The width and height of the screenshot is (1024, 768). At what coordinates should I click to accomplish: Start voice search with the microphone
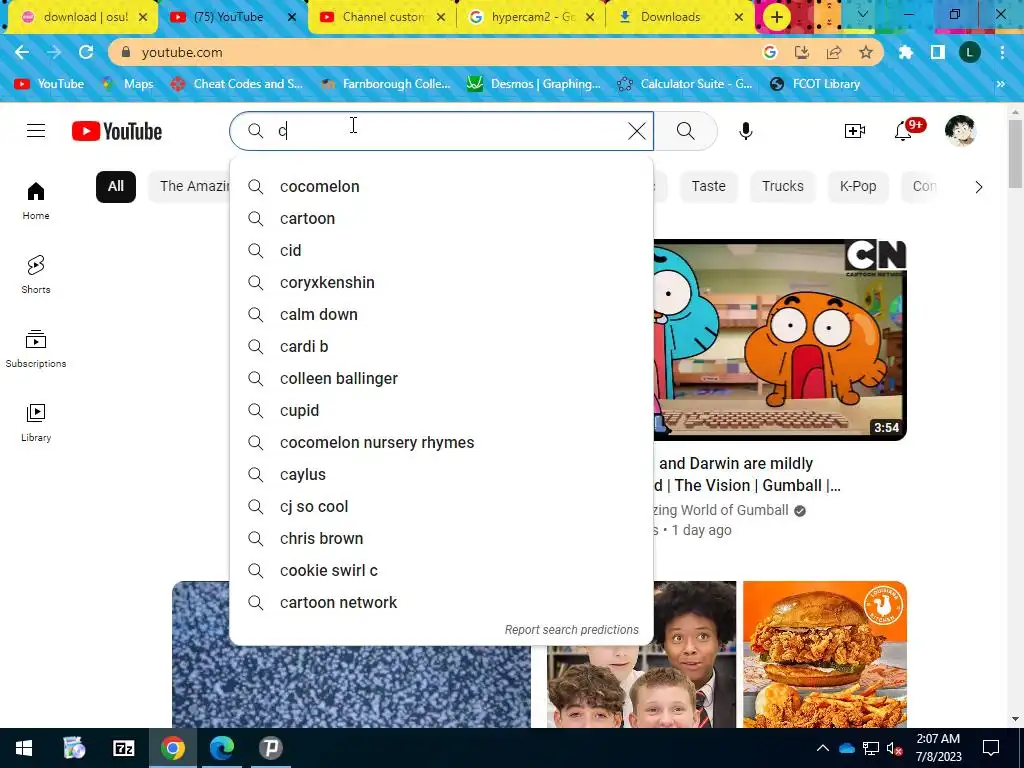point(745,131)
